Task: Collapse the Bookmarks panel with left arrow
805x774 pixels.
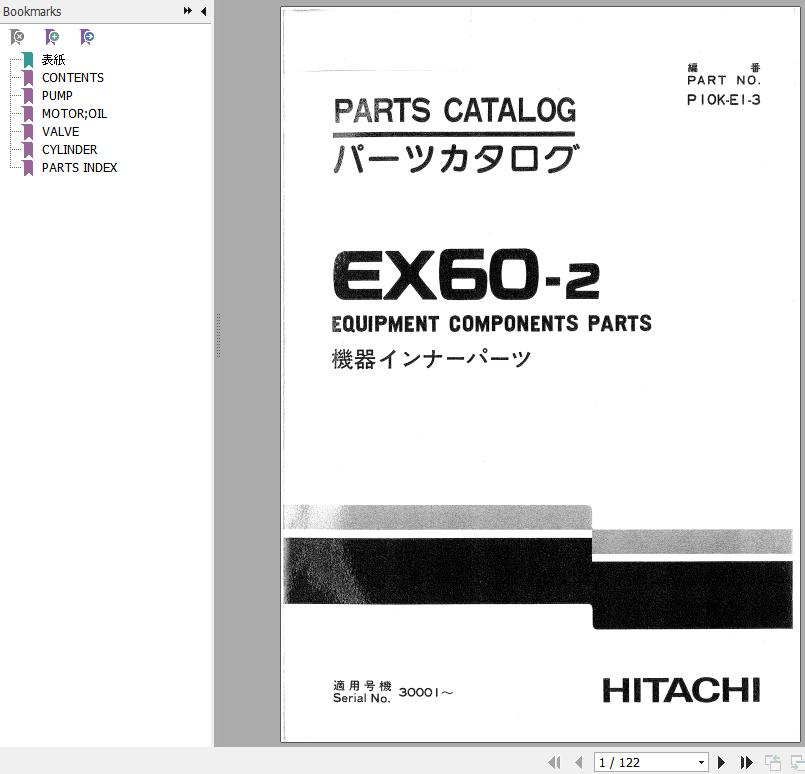Action: pyautogui.click(x=204, y=11)
